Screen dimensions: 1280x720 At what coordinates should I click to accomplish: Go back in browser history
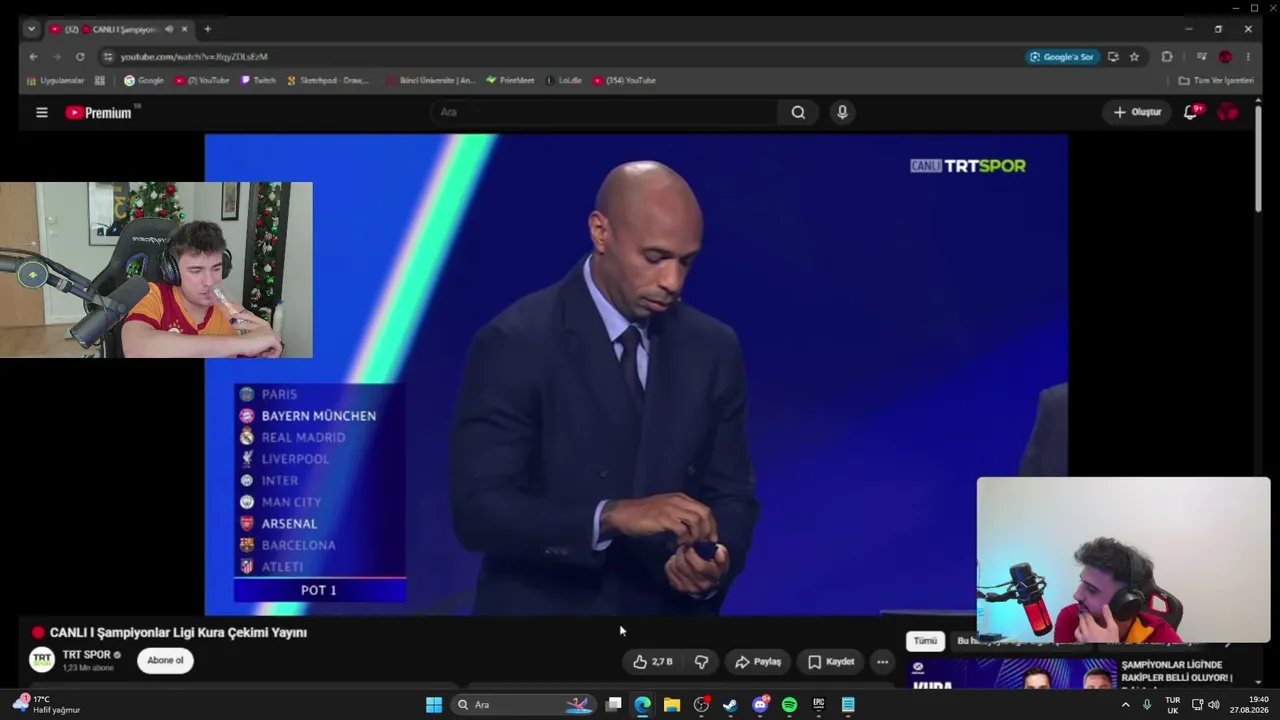[x=33, y=57]
